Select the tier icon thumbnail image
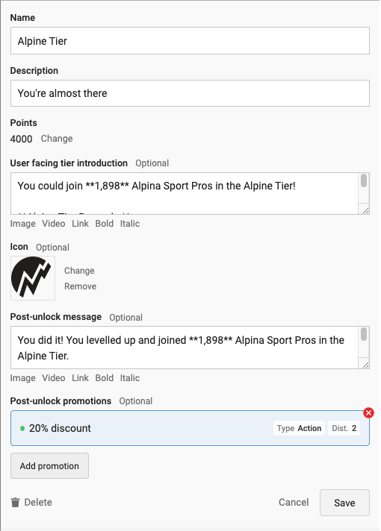The width and height of the screenshot is (381, 531). tap(33, 278)
